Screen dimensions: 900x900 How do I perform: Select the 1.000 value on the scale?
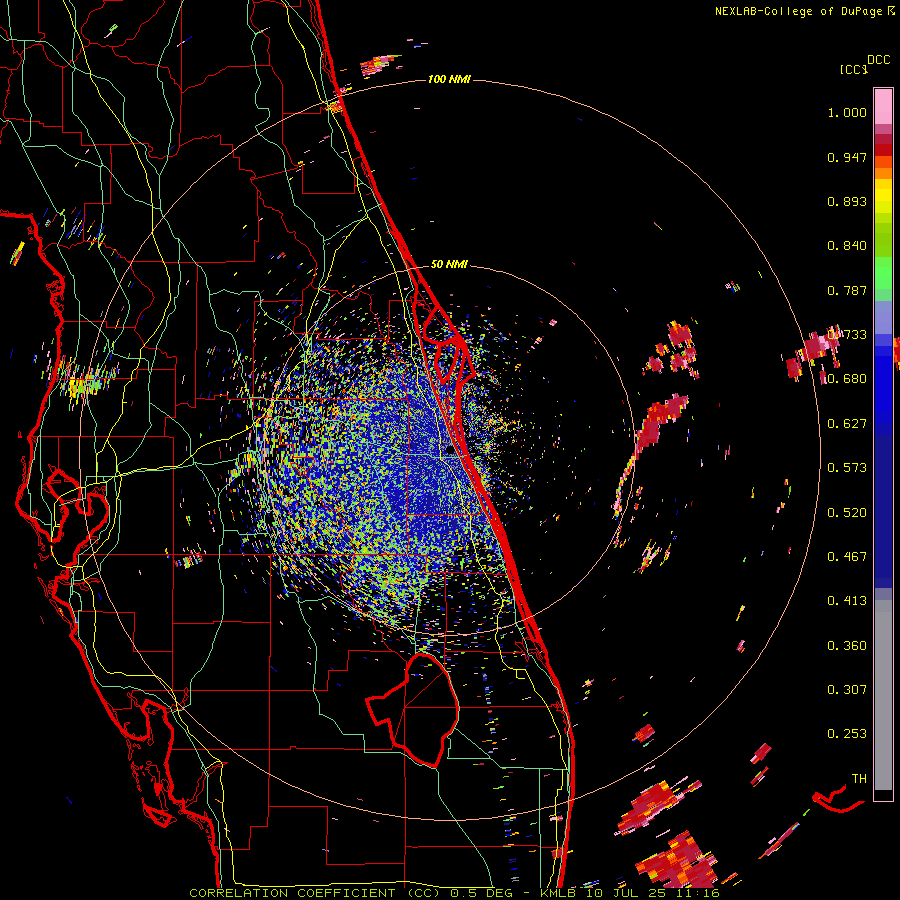point(847,112)
